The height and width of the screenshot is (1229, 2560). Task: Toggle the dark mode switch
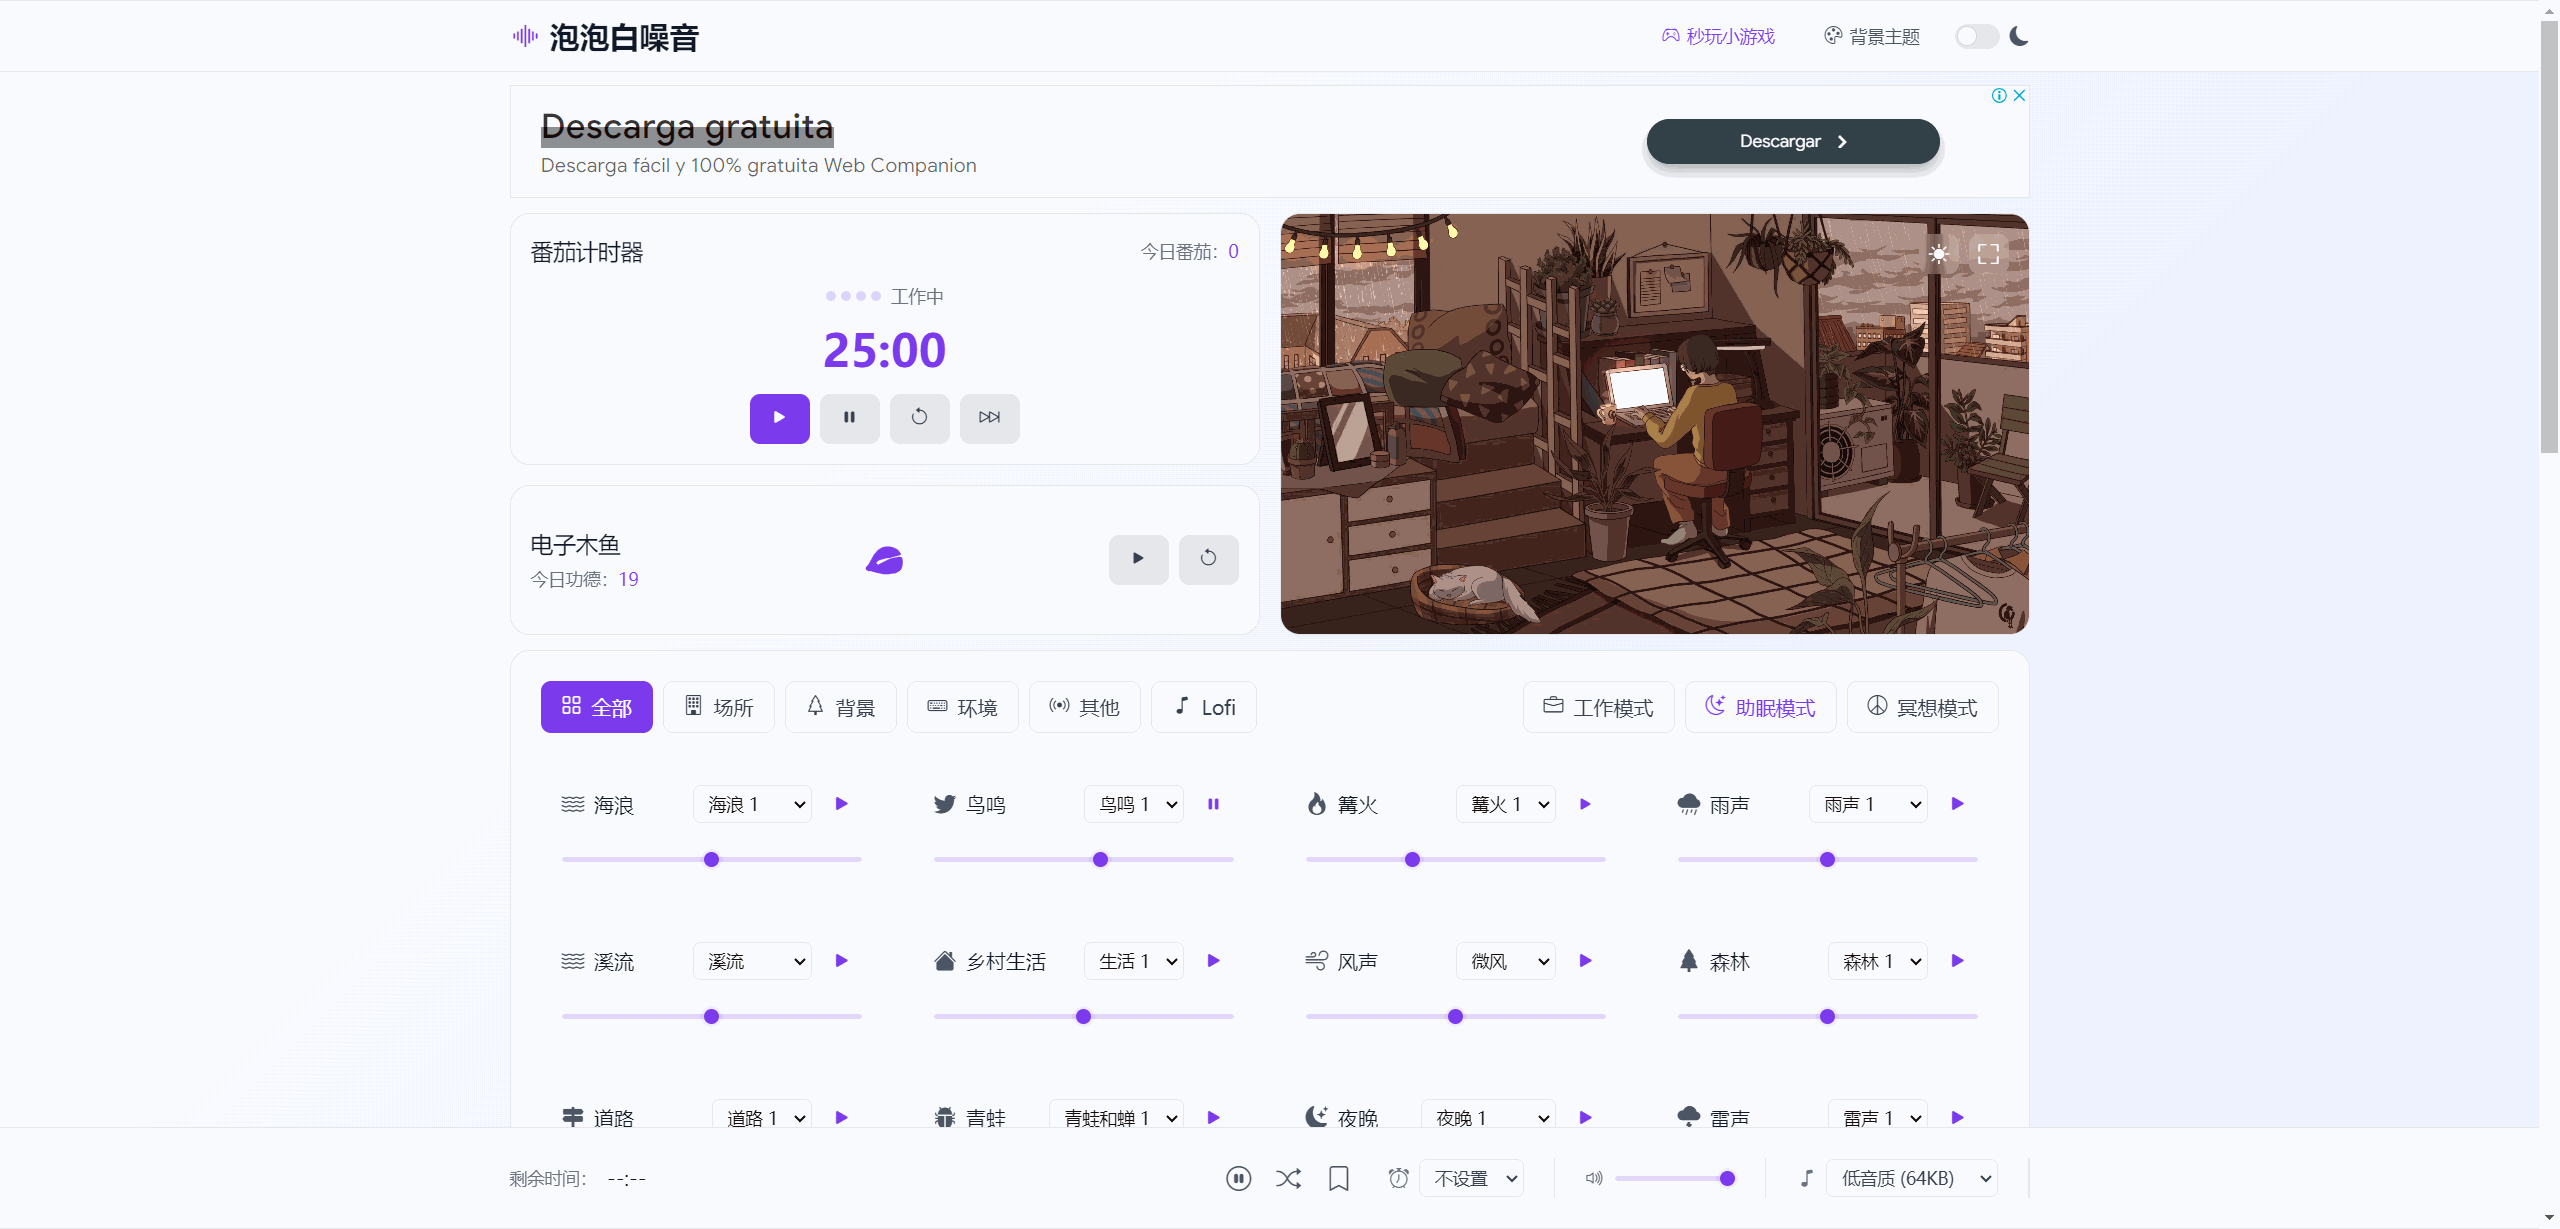(x=1976, y=37)
